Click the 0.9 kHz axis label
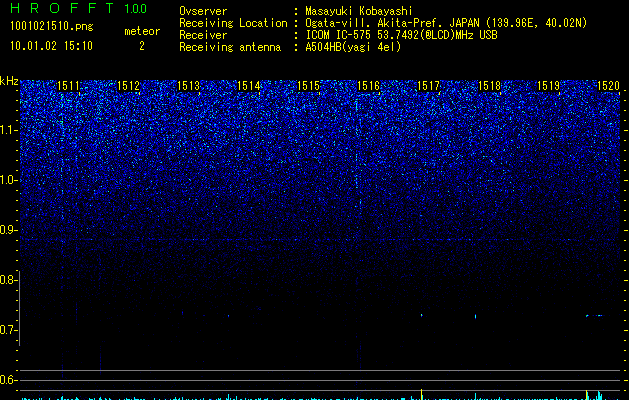Image resolution: width=629 pixels, height=400 pixels. tap(9, 230)
